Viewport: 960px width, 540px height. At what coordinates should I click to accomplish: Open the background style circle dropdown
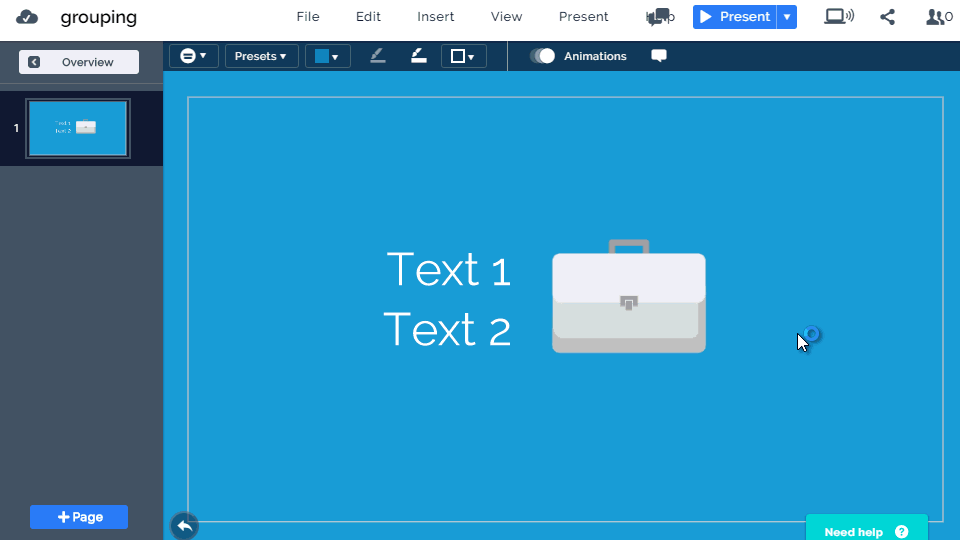coord(193,56)
